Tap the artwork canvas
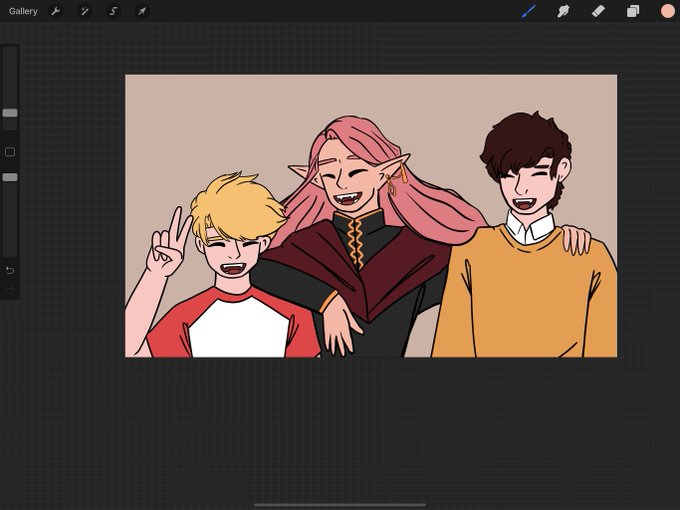The height and width of the screenshot is (510, 680). click(x=371, y=216)
